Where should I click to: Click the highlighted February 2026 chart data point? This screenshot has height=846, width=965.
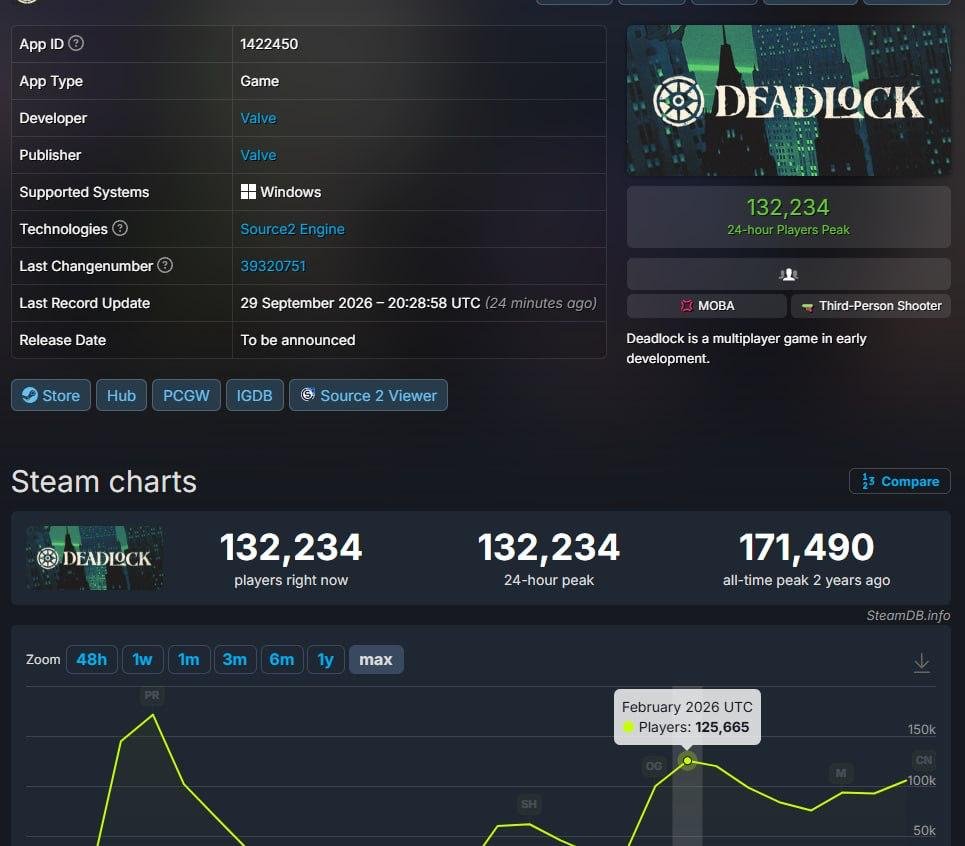[687, 761]
